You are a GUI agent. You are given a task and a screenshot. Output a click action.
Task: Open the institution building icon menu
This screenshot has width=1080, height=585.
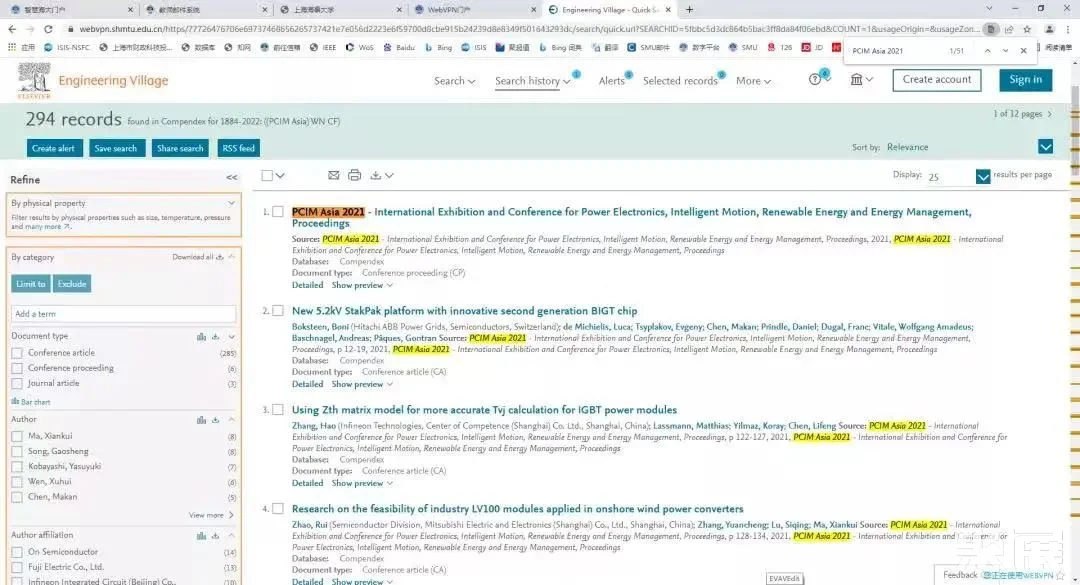click(857, 80)
